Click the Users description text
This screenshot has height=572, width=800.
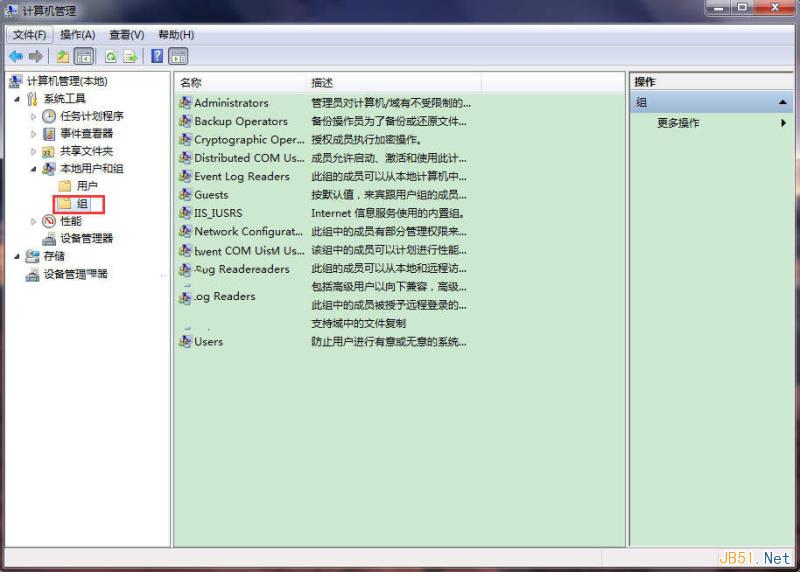tap(388, 341)
